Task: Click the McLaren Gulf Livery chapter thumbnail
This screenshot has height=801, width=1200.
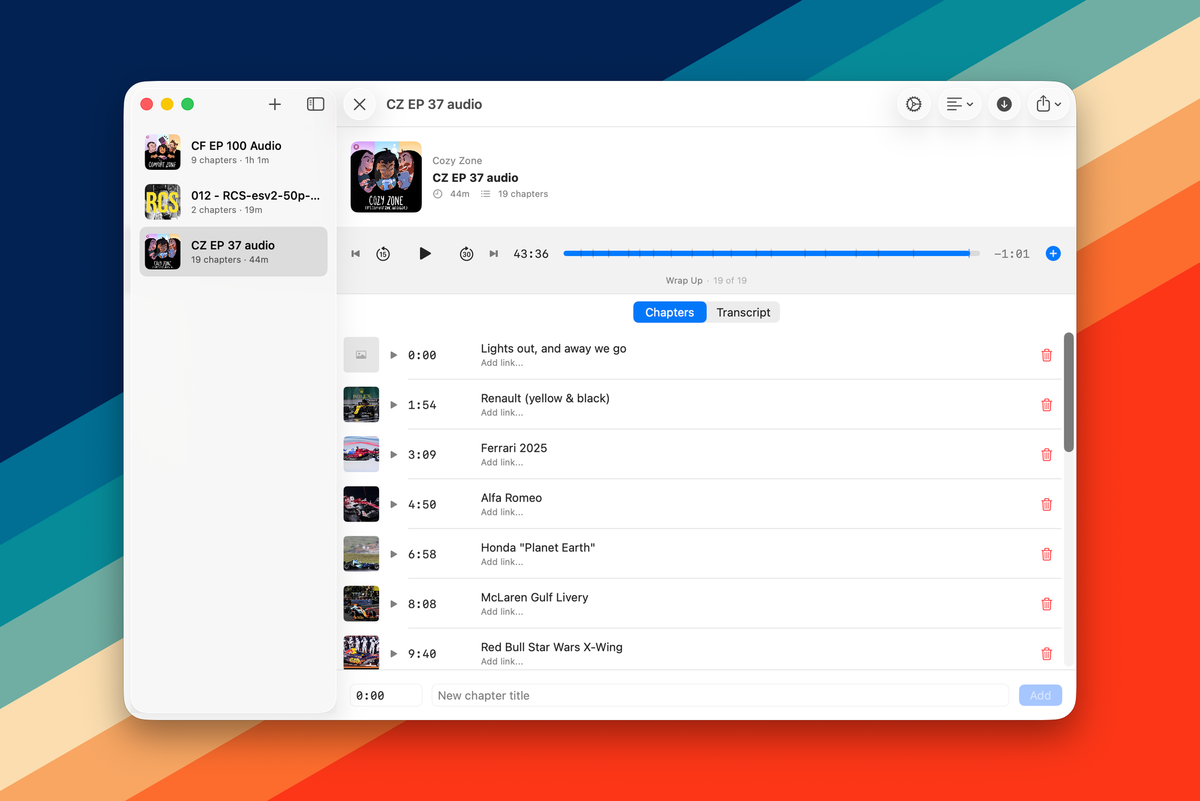Action: click(x=361, y=604)
